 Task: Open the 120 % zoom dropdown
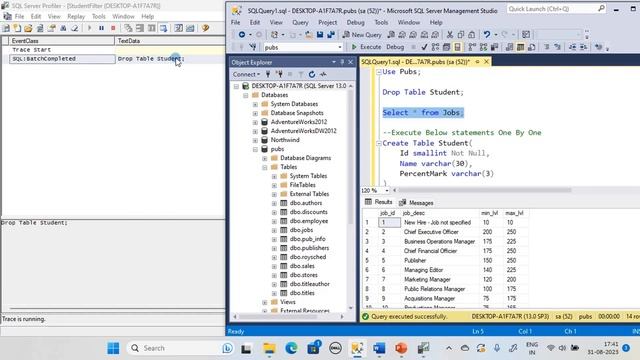point(387,190)
